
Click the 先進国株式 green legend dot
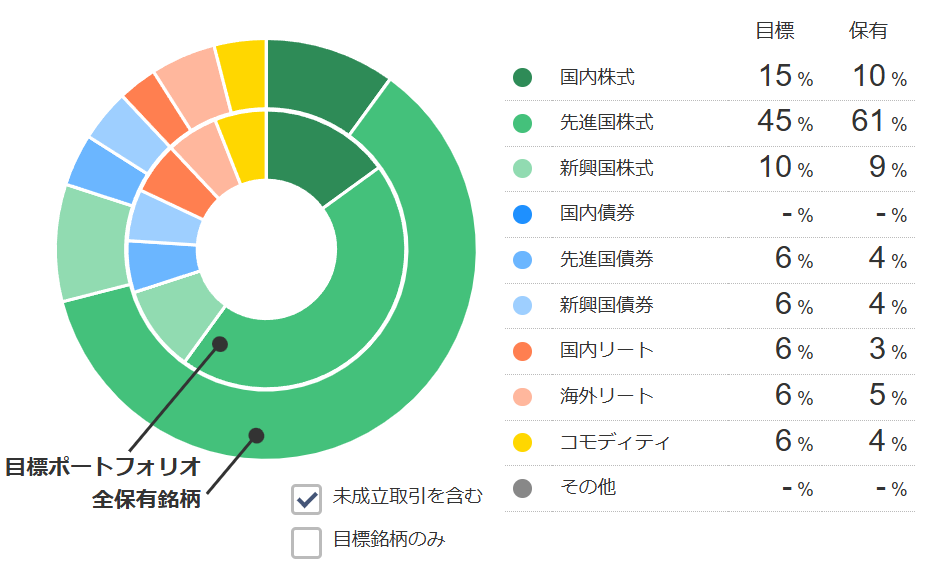coord(522,123)
